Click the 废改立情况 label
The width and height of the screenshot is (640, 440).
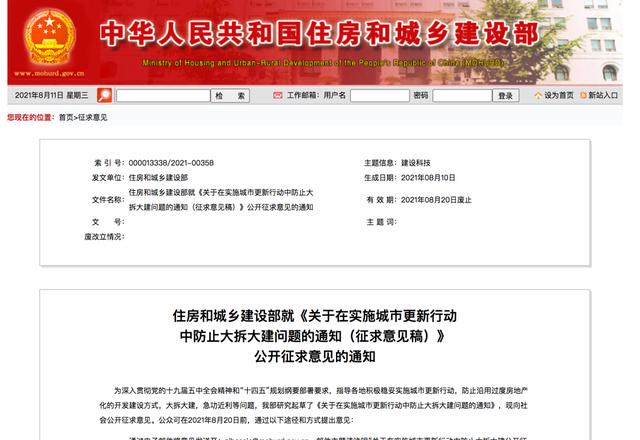104,237
